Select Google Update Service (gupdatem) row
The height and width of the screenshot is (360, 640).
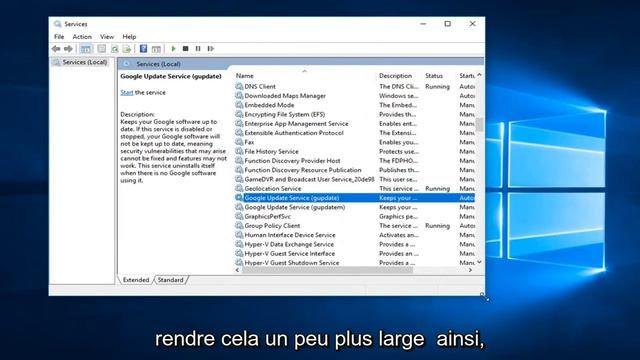[354, 207]
